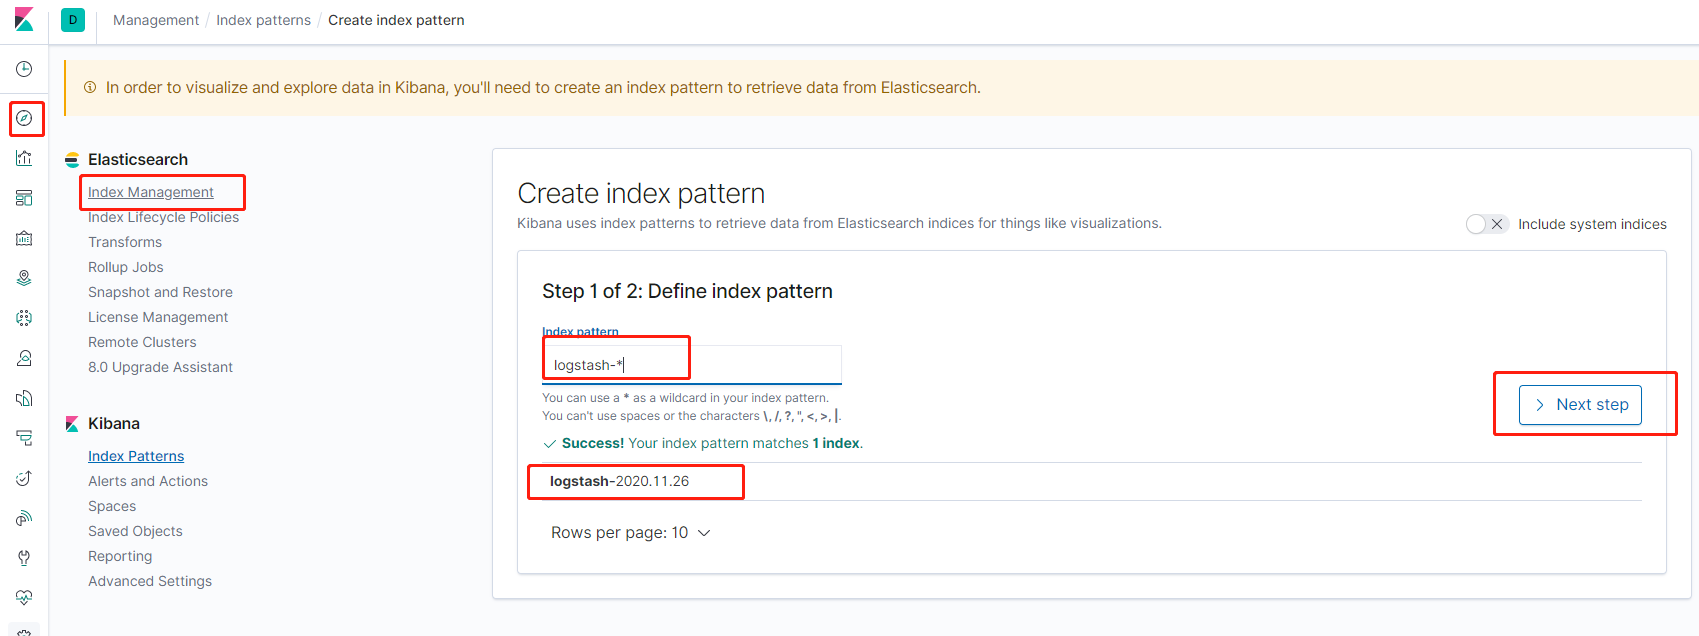Open Discover via the compass icon
Screen dimensions: 1699x636
pyautogui.click(x=25, y=118)
